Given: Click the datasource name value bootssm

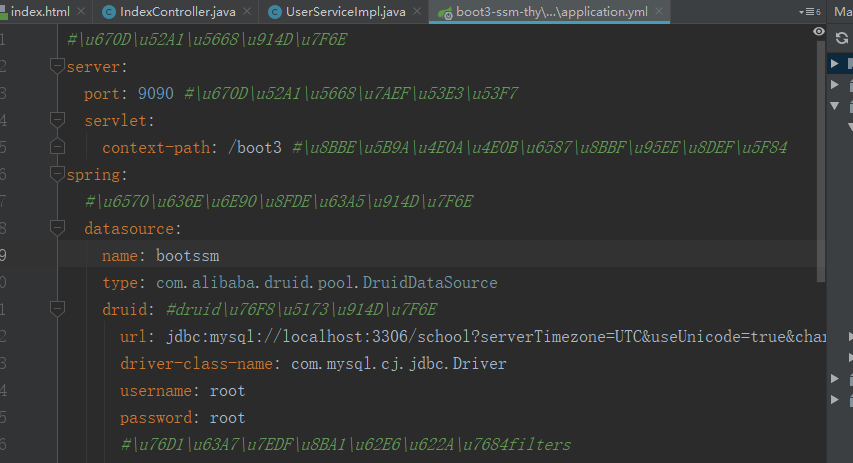Looking at the screenshot, I should click(188, 256).
